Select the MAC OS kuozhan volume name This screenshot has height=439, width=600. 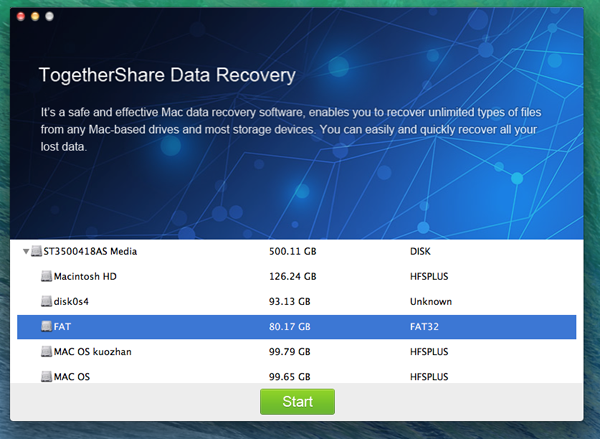(x=93, y=352)
